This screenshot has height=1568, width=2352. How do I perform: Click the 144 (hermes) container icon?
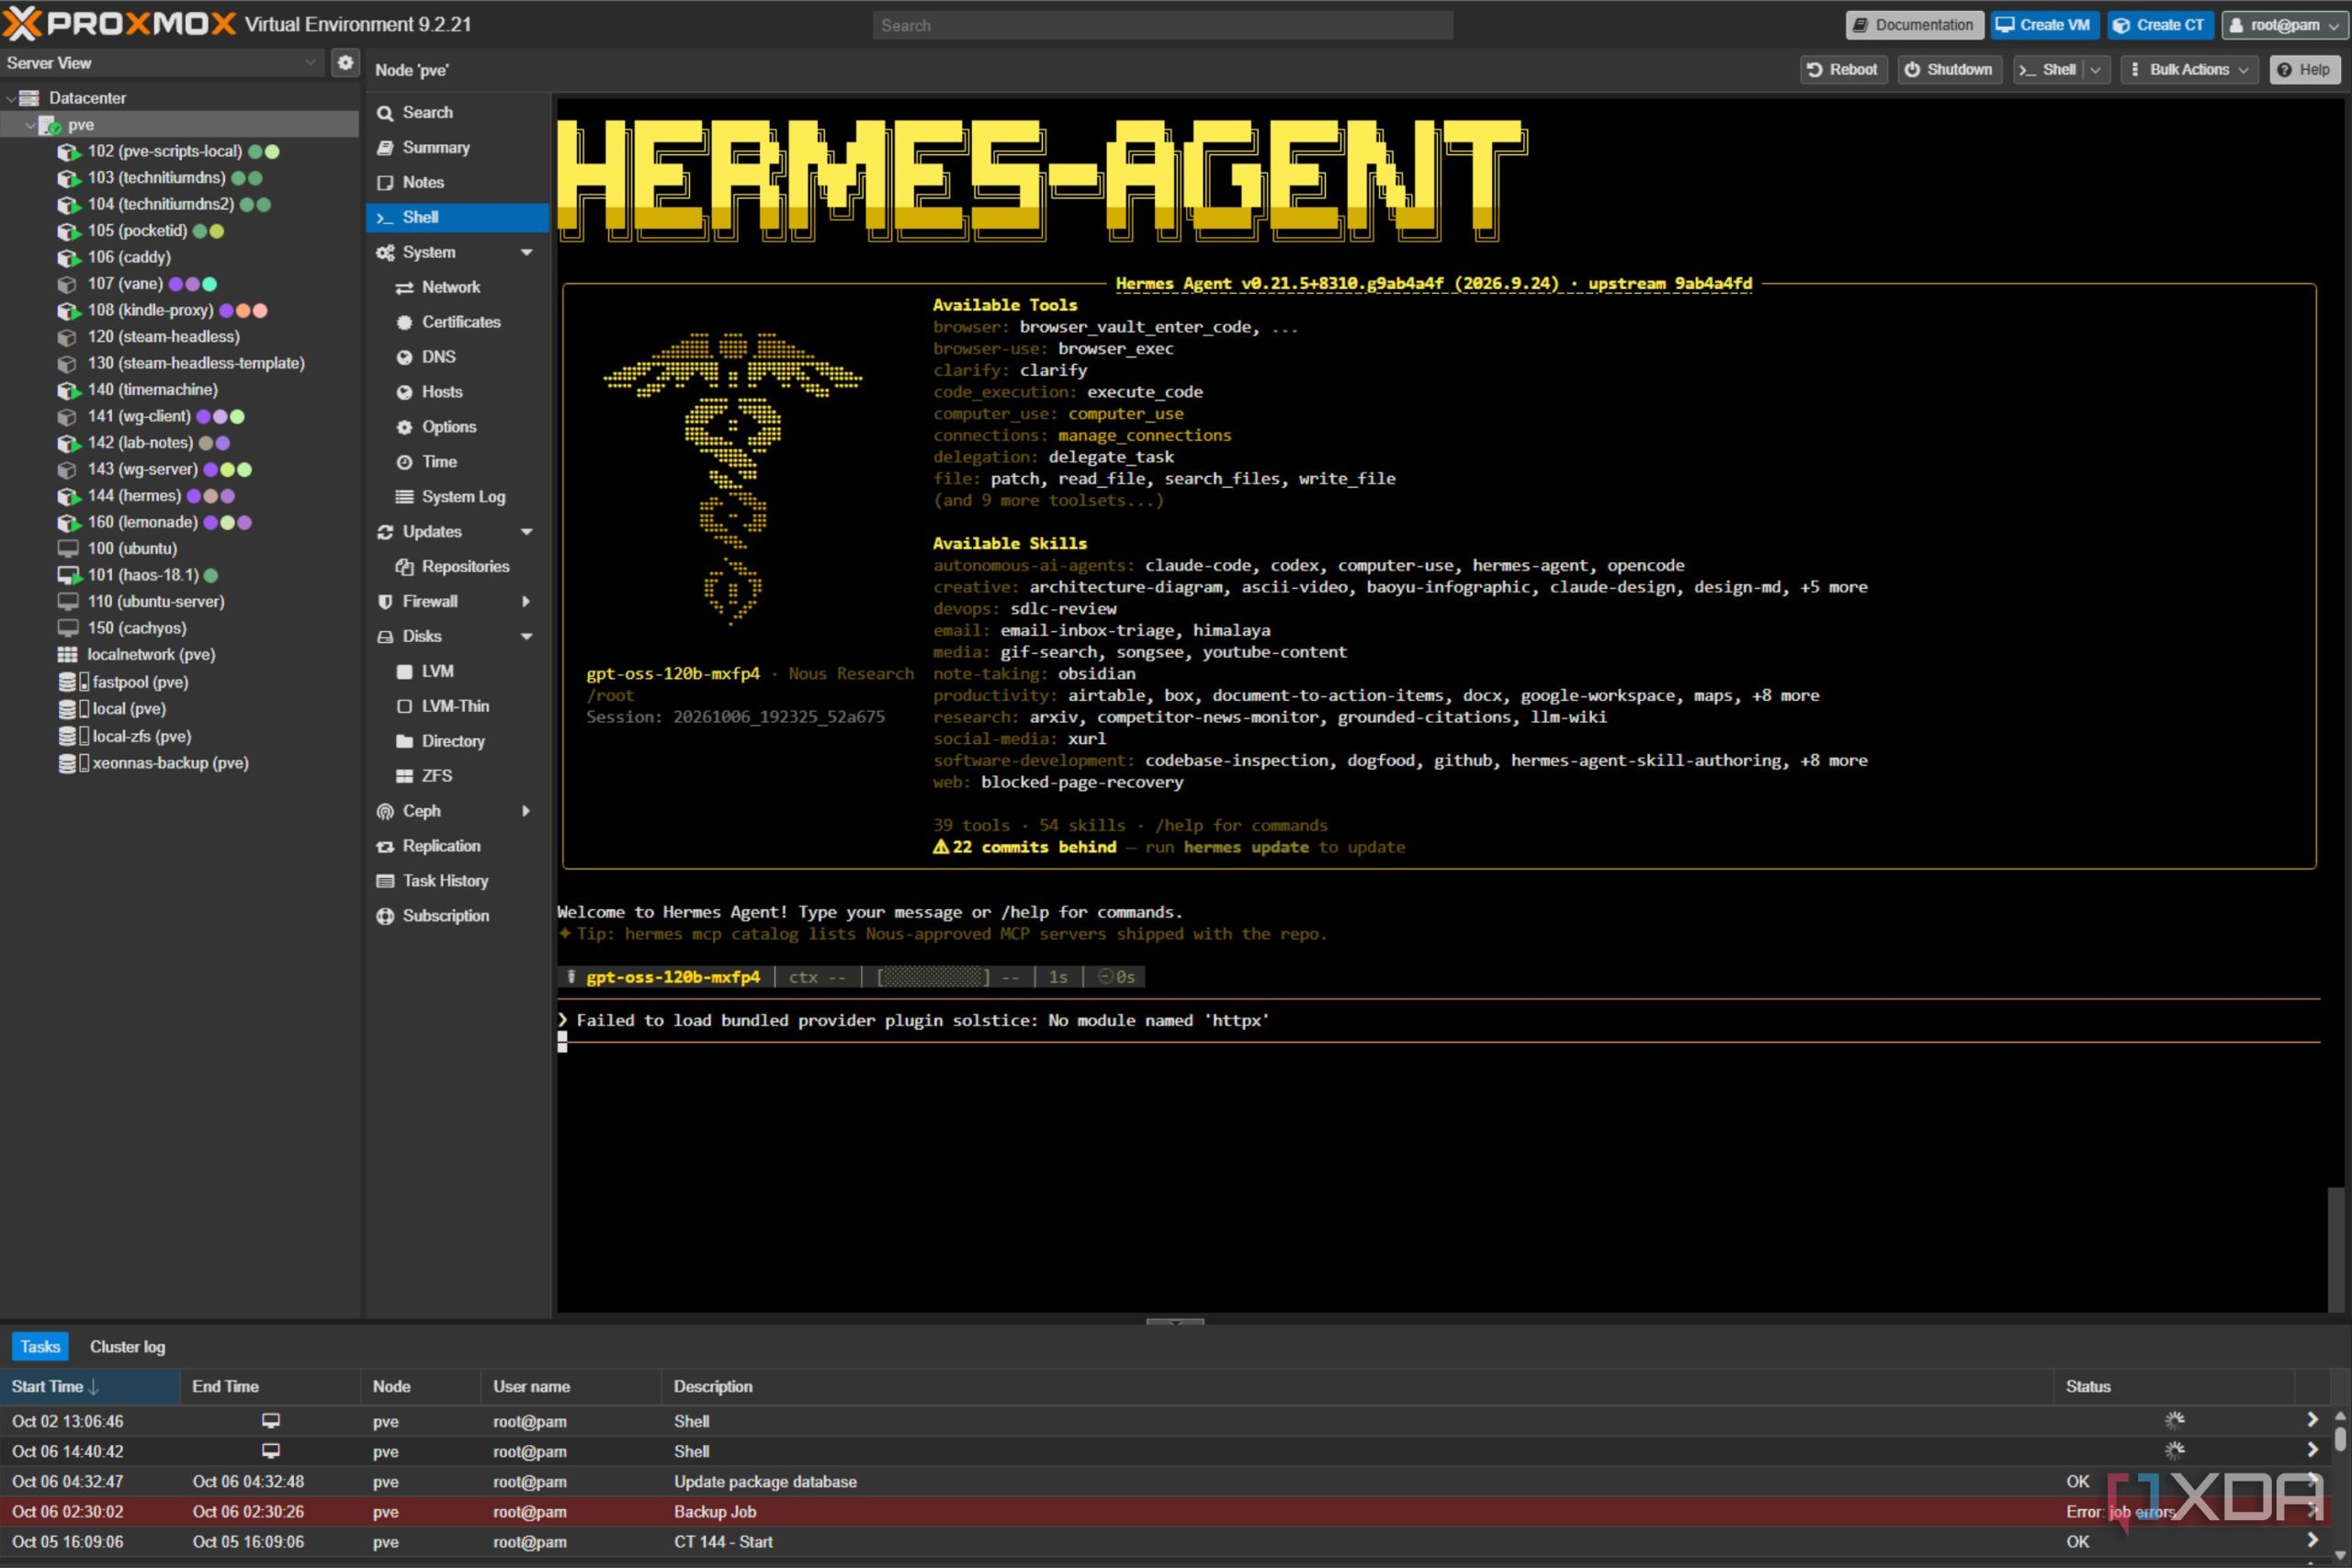(x=68, y=496)
